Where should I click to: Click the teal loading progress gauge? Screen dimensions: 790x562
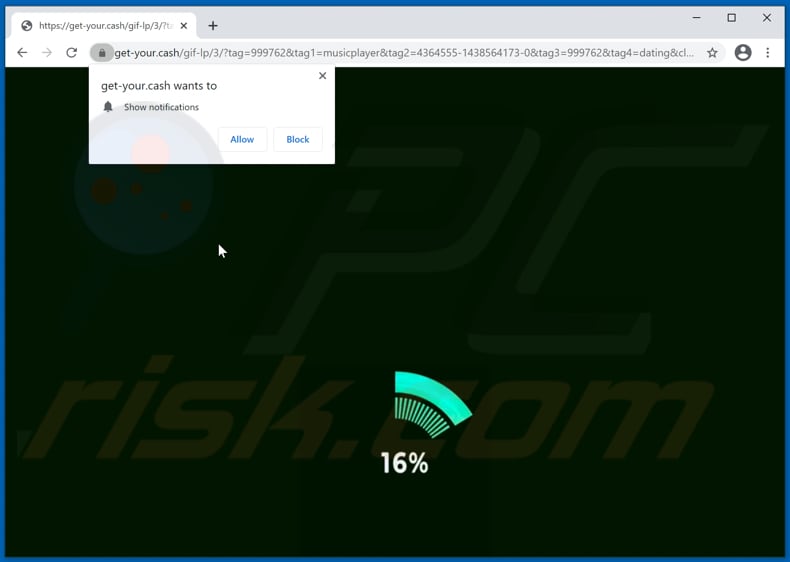click(x=432, y=404)
